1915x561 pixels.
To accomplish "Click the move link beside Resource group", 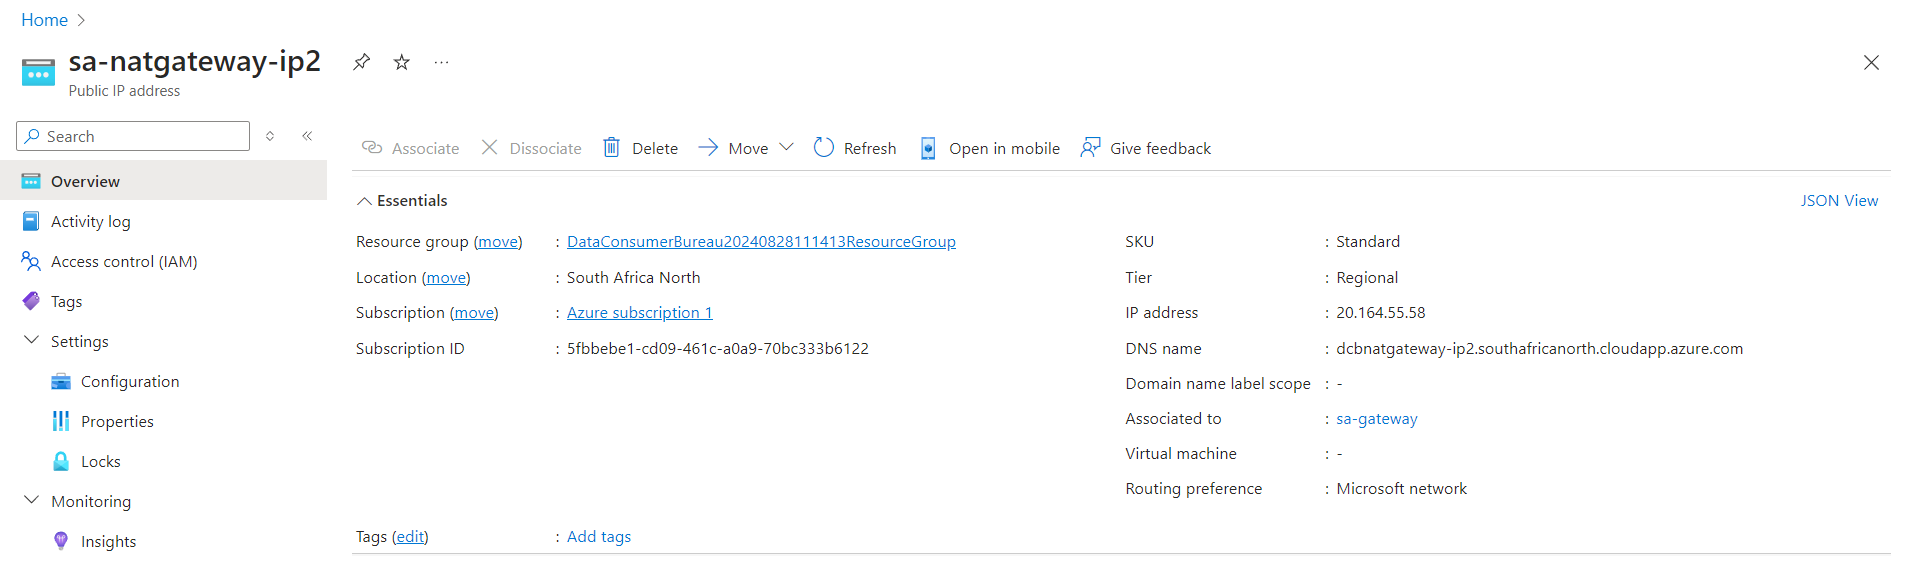I will 498,242.
